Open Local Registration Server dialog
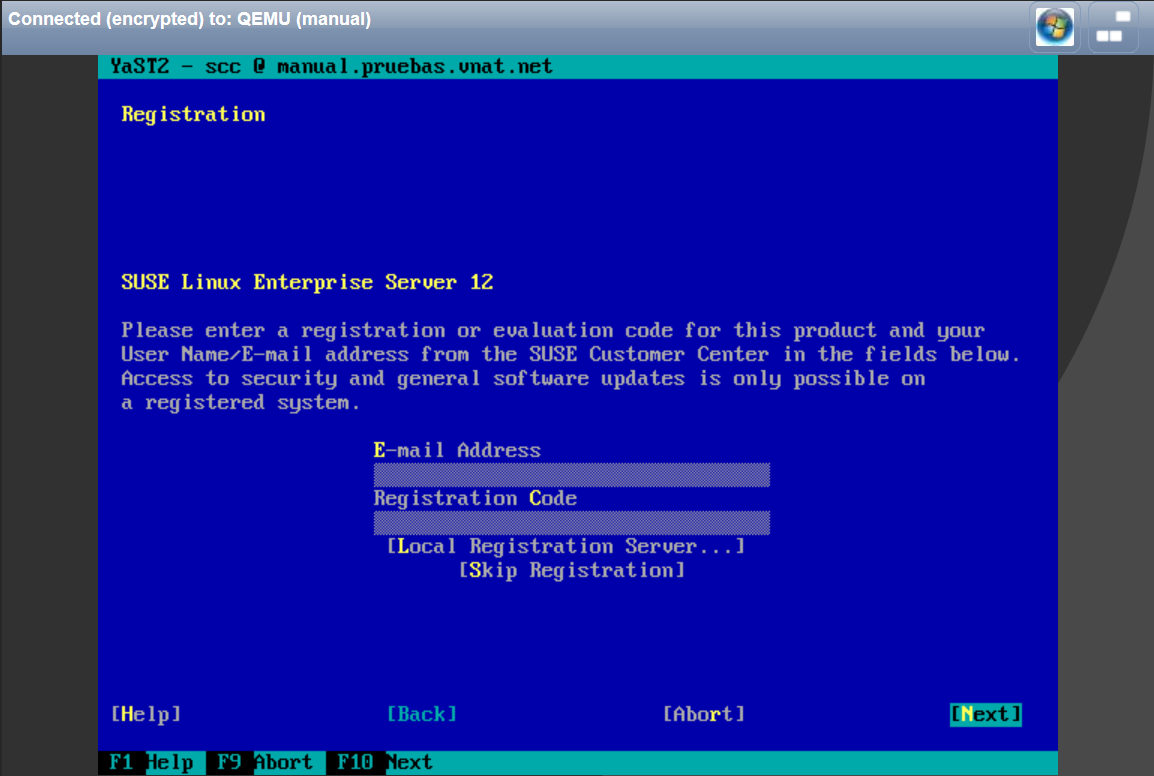 pos(566,546)
